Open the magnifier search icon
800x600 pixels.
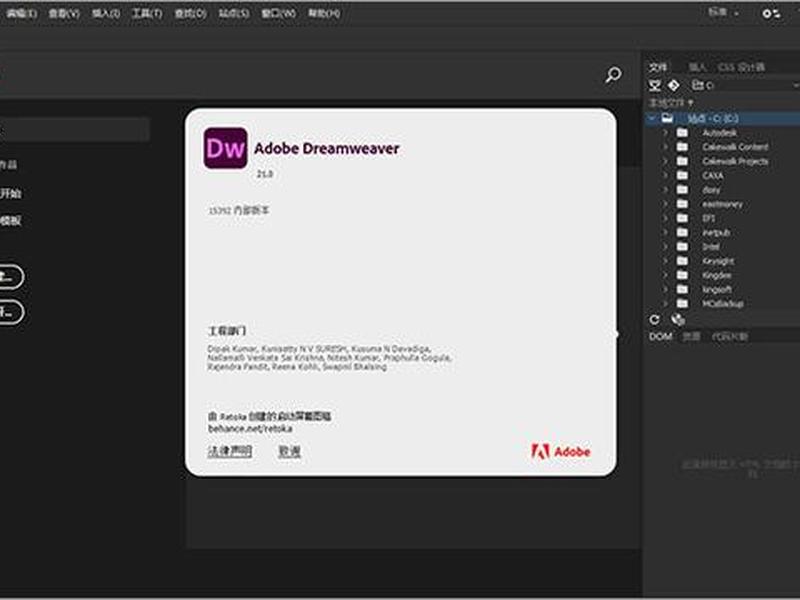pos(613,75)
